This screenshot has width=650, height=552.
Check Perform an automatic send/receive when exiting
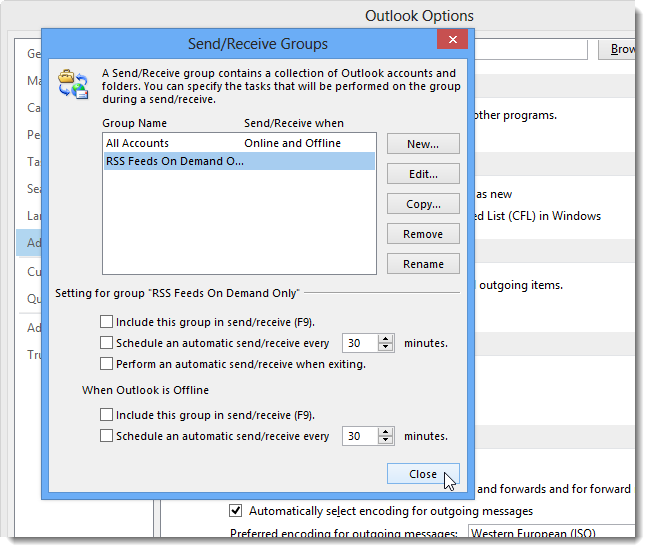[106, 364]
